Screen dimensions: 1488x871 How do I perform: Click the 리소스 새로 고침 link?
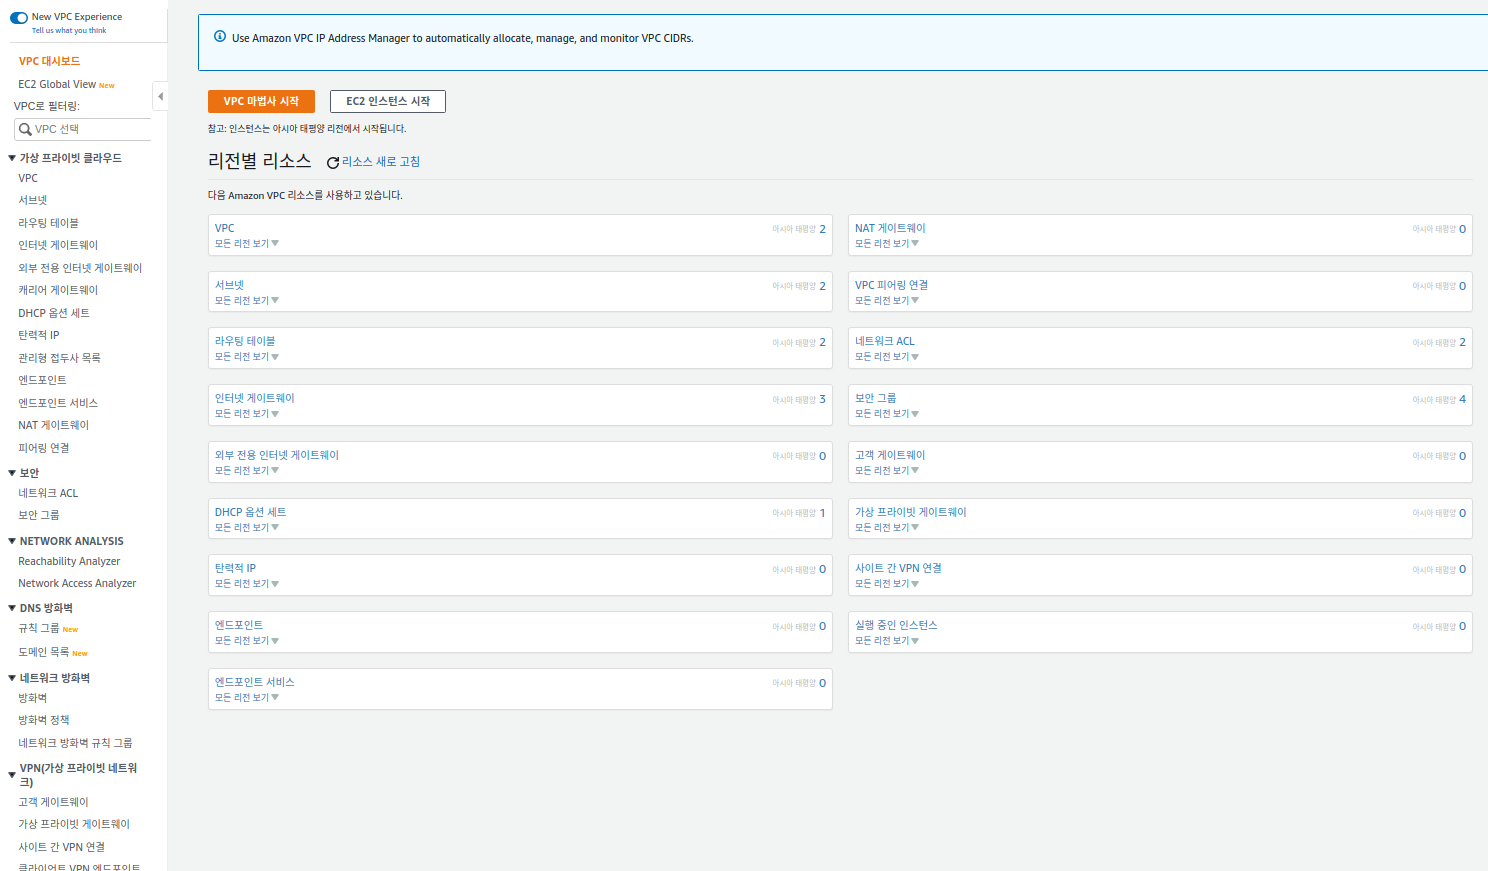pos(381,161)
